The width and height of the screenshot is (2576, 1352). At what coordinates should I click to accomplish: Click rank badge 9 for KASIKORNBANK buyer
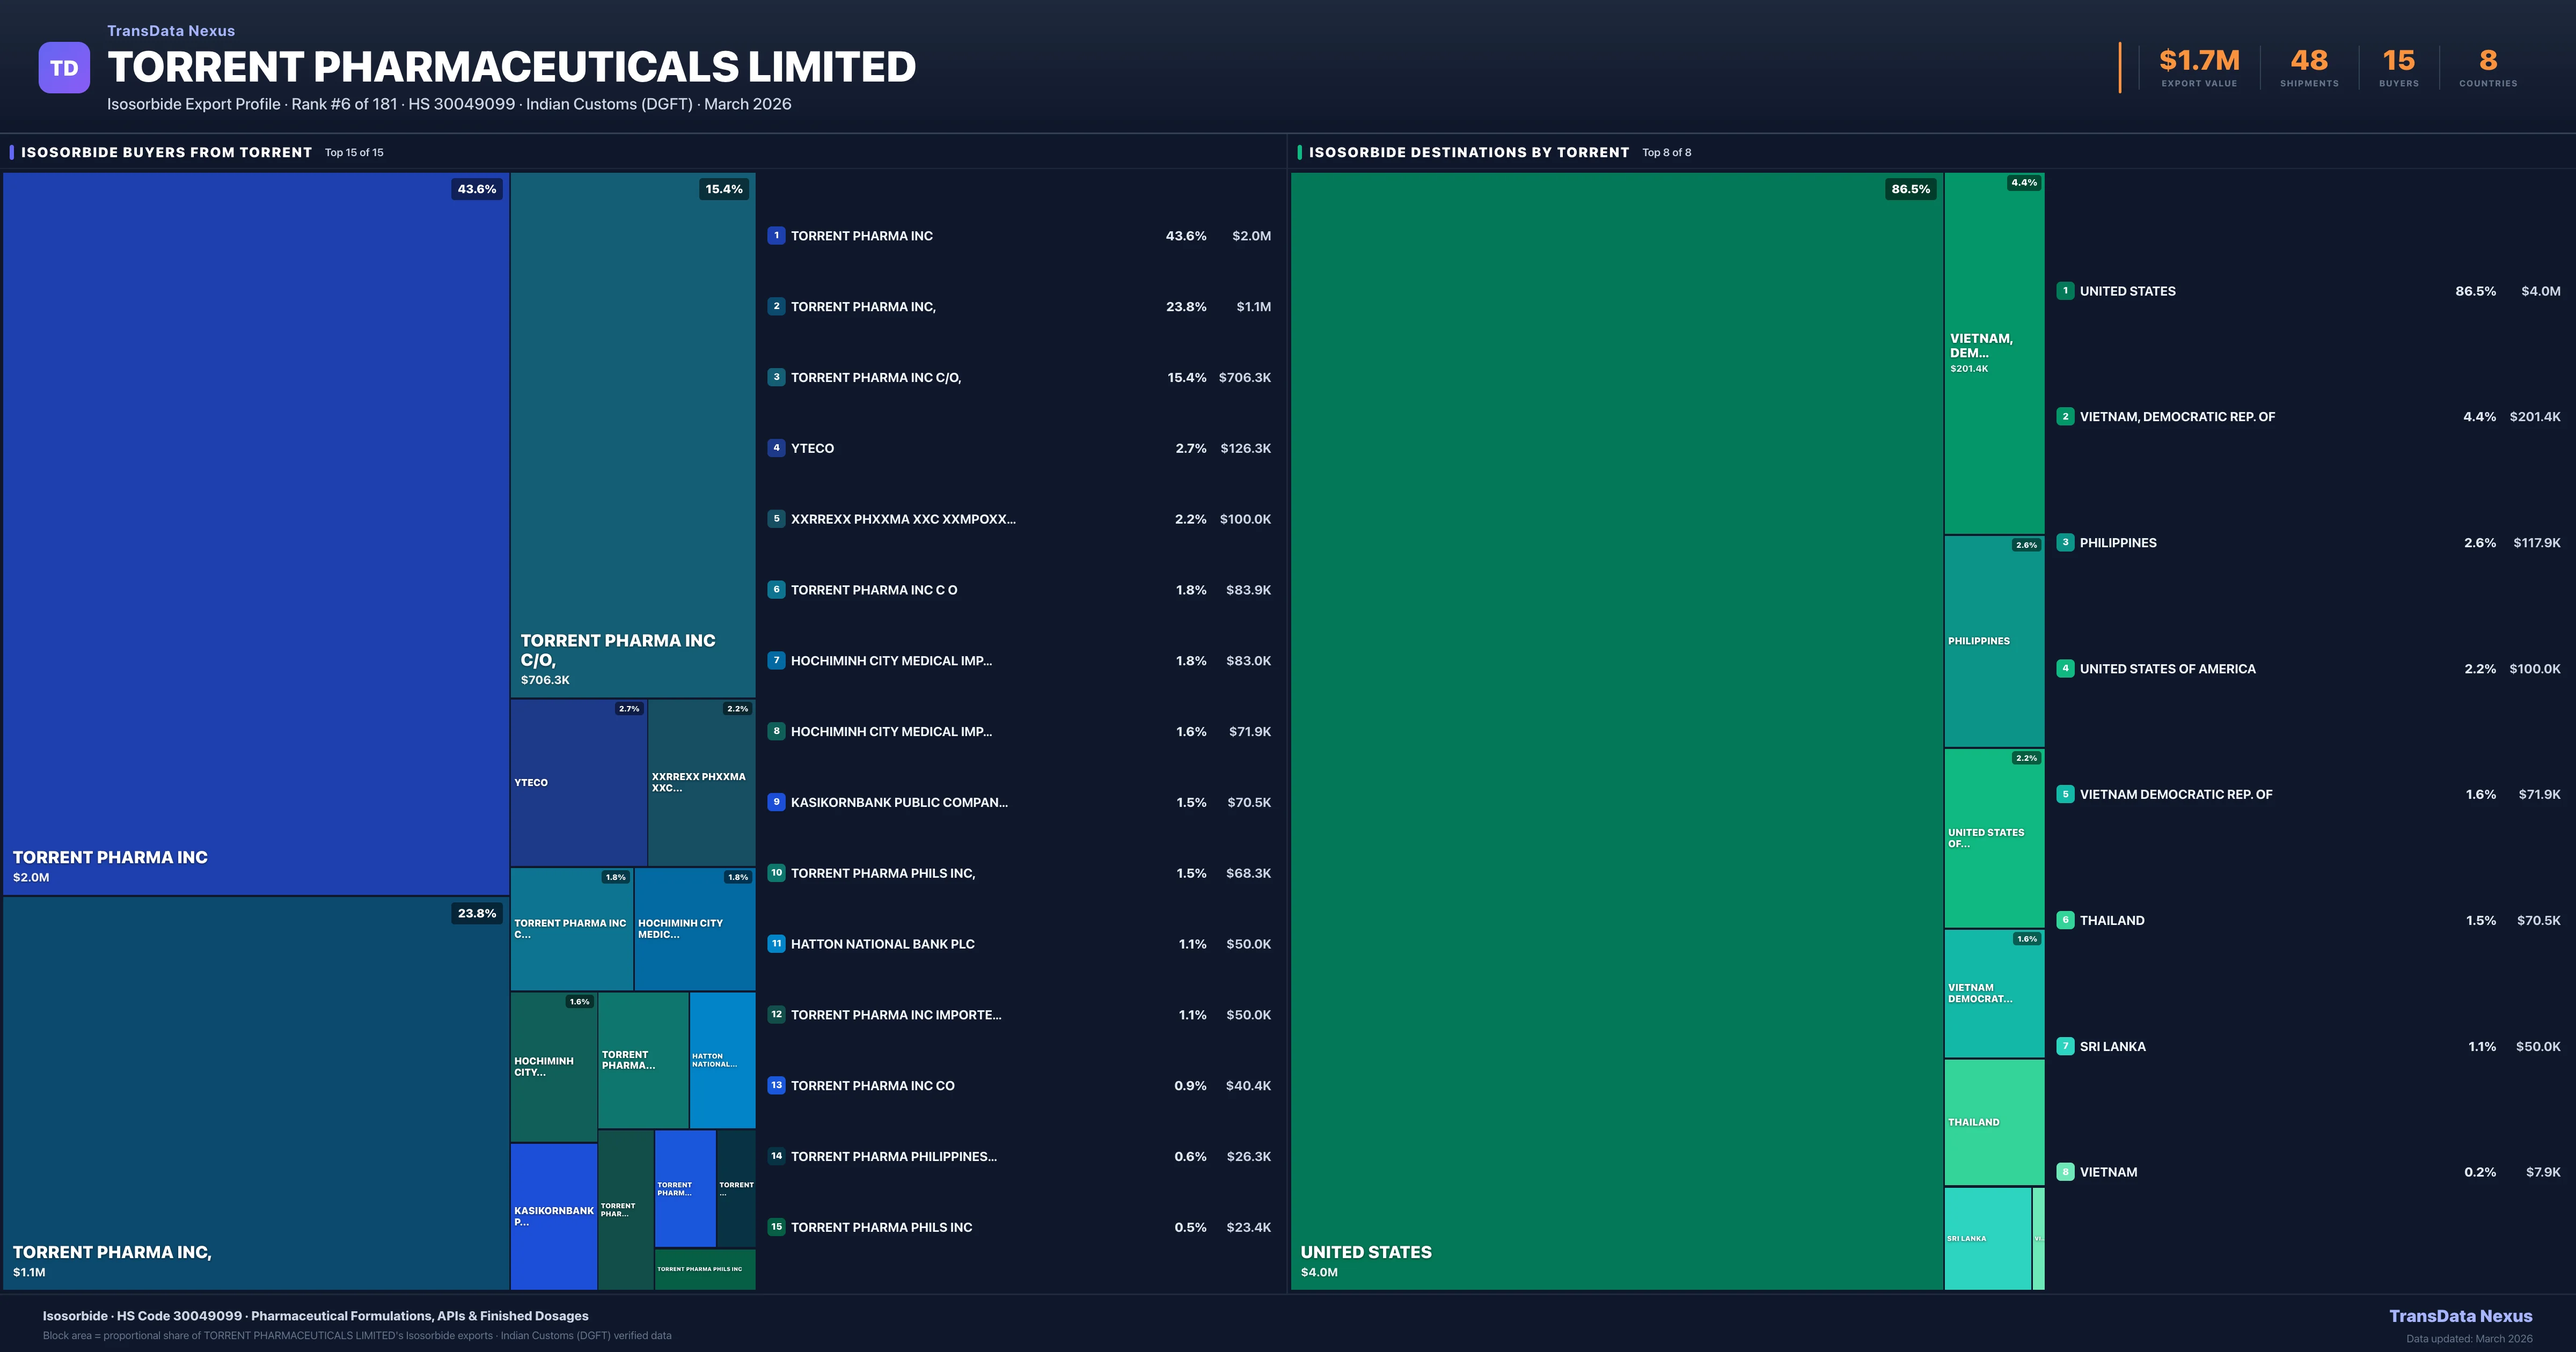(x=776, y=802)
